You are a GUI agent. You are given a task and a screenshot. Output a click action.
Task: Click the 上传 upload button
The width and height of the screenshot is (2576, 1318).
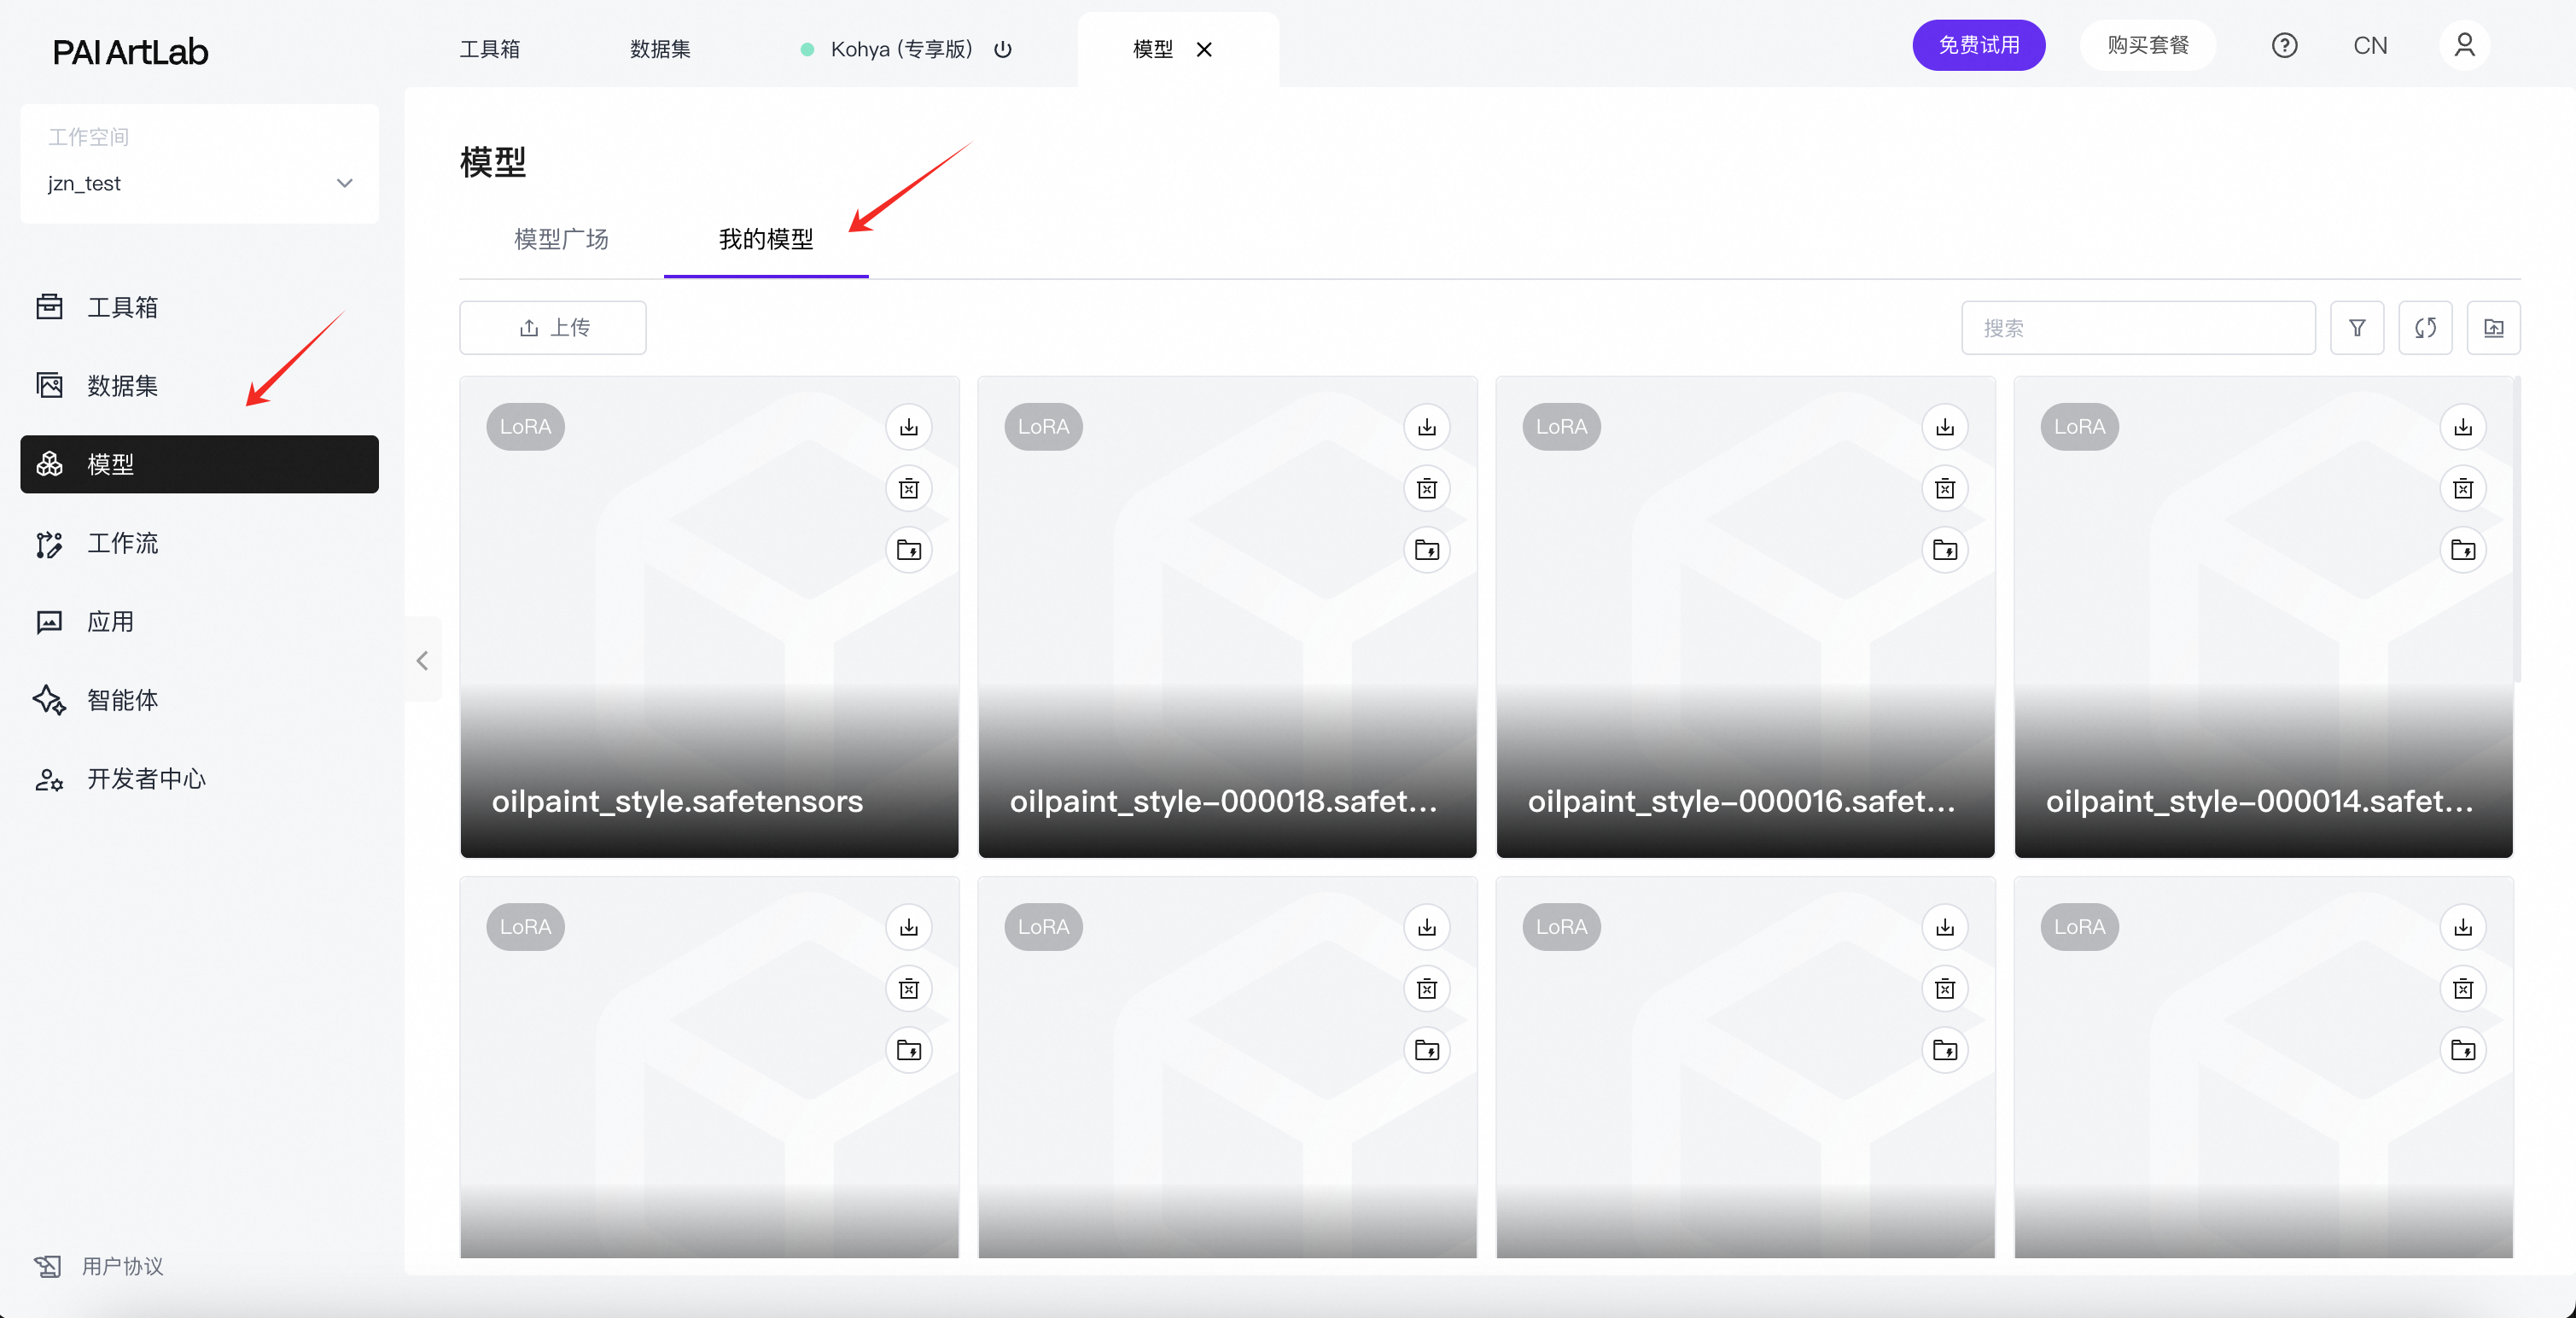[x=552, y=328]
